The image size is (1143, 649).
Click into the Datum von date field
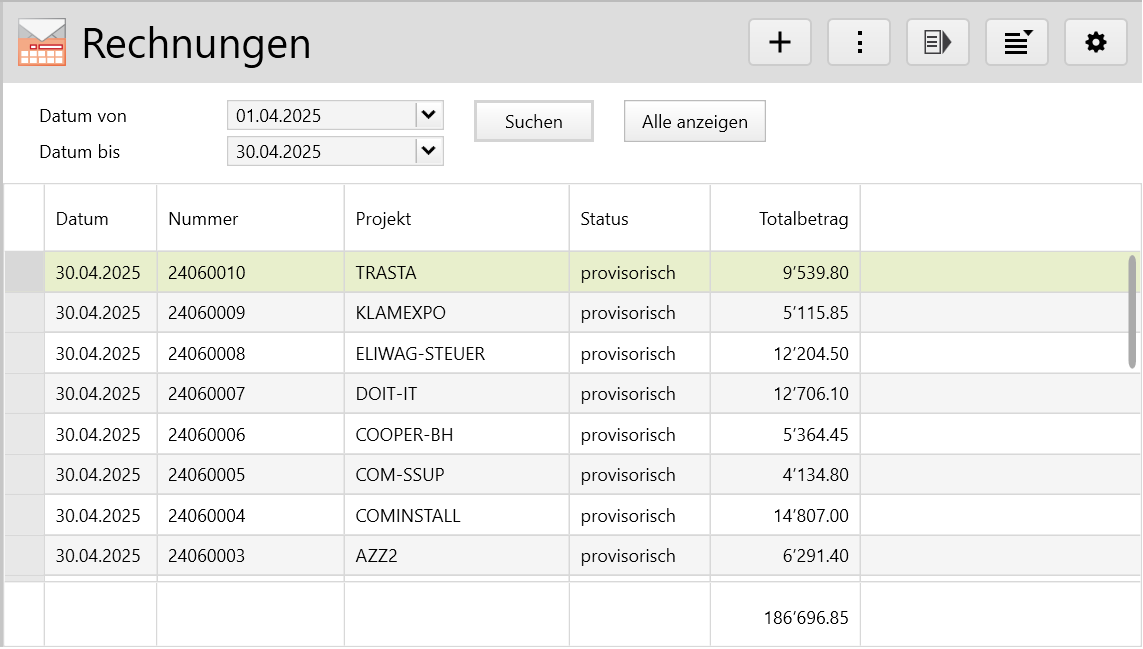click(321, 116)
